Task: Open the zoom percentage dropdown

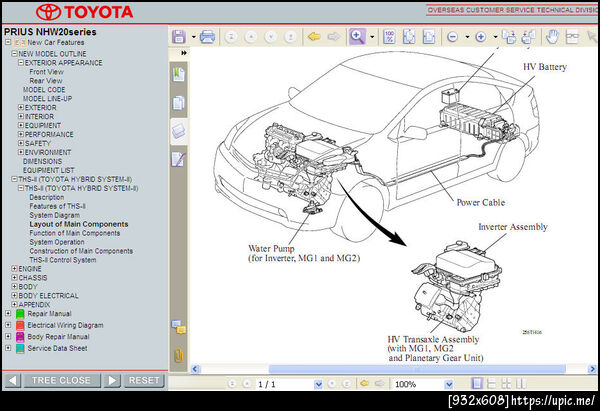Action: (x=448, y=384)
